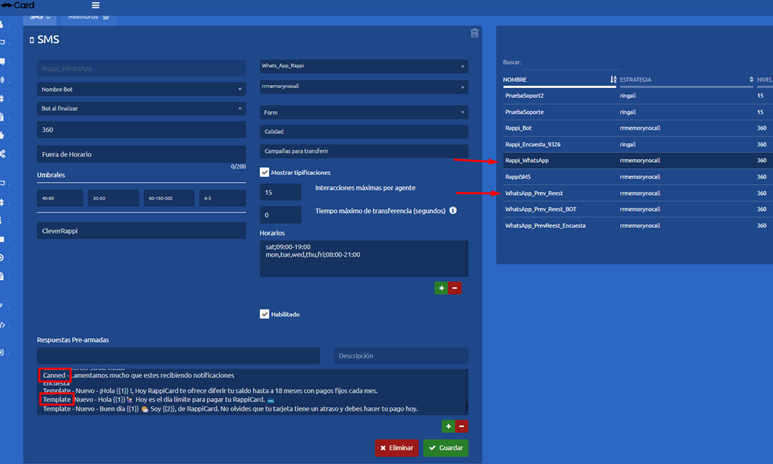
Task: Click the info icon beside transfer time
Action: pos(453,211)
